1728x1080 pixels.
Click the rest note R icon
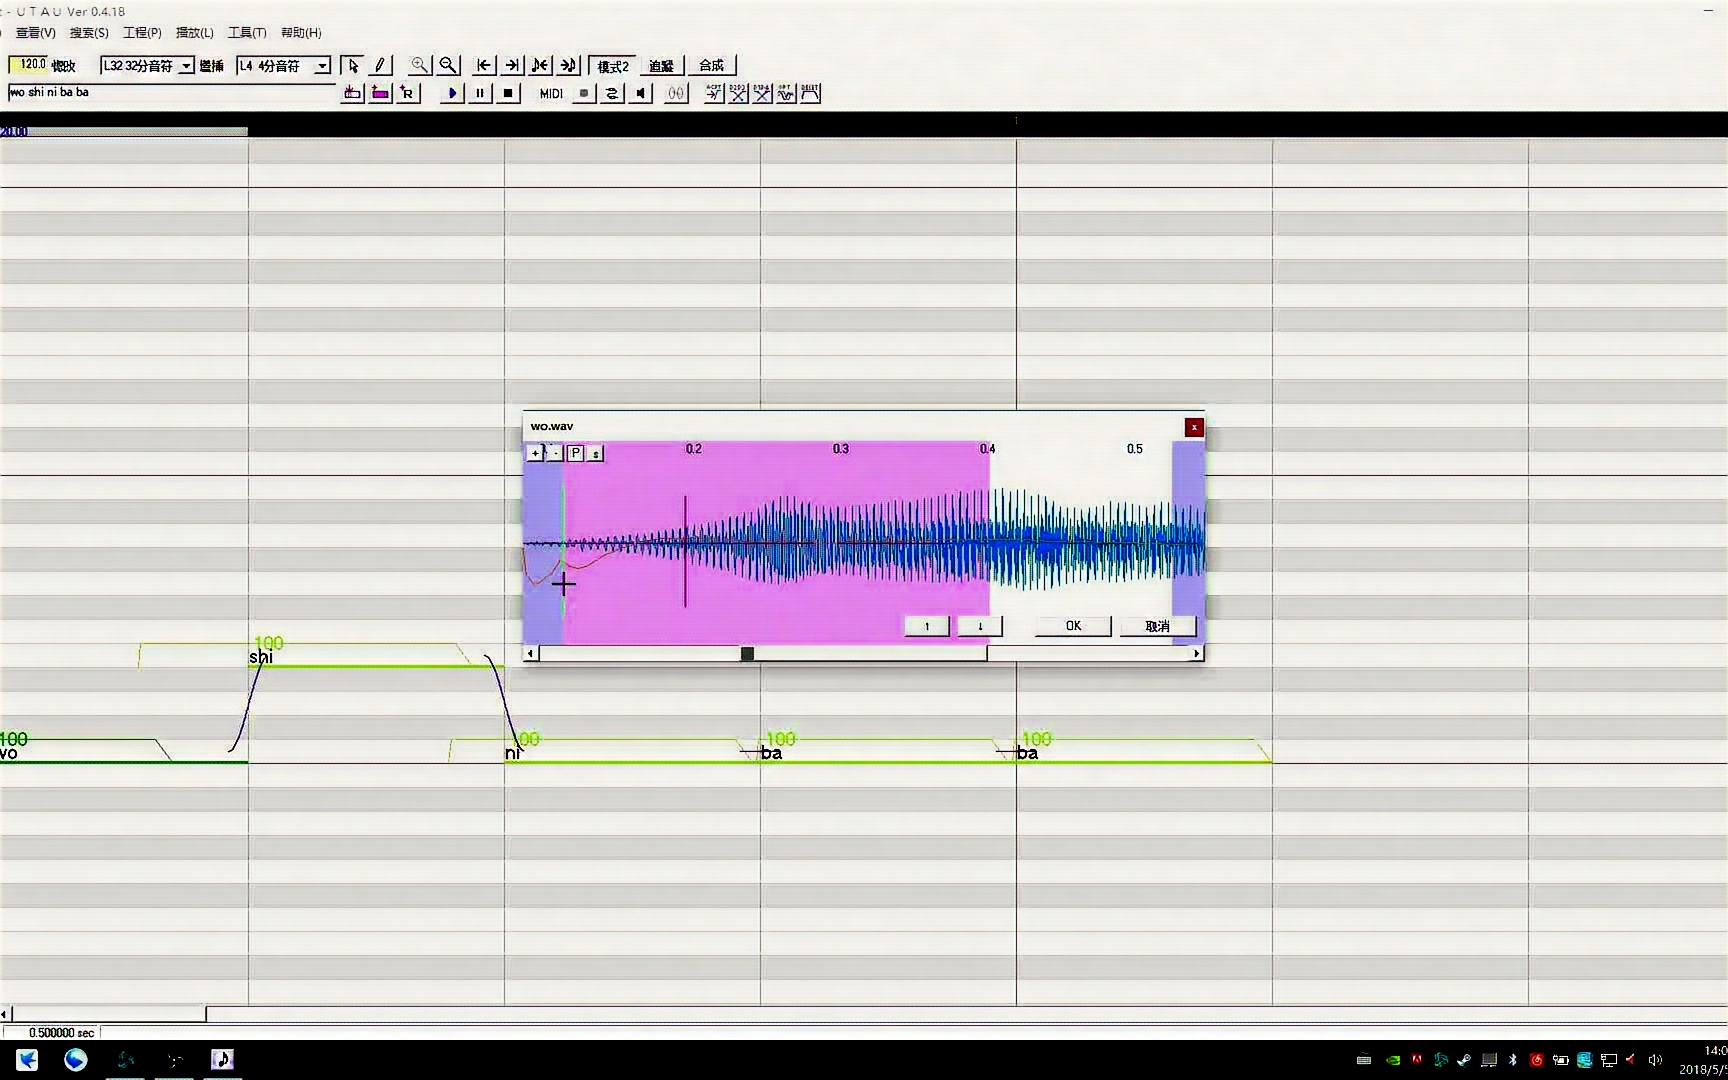point(408,93)
